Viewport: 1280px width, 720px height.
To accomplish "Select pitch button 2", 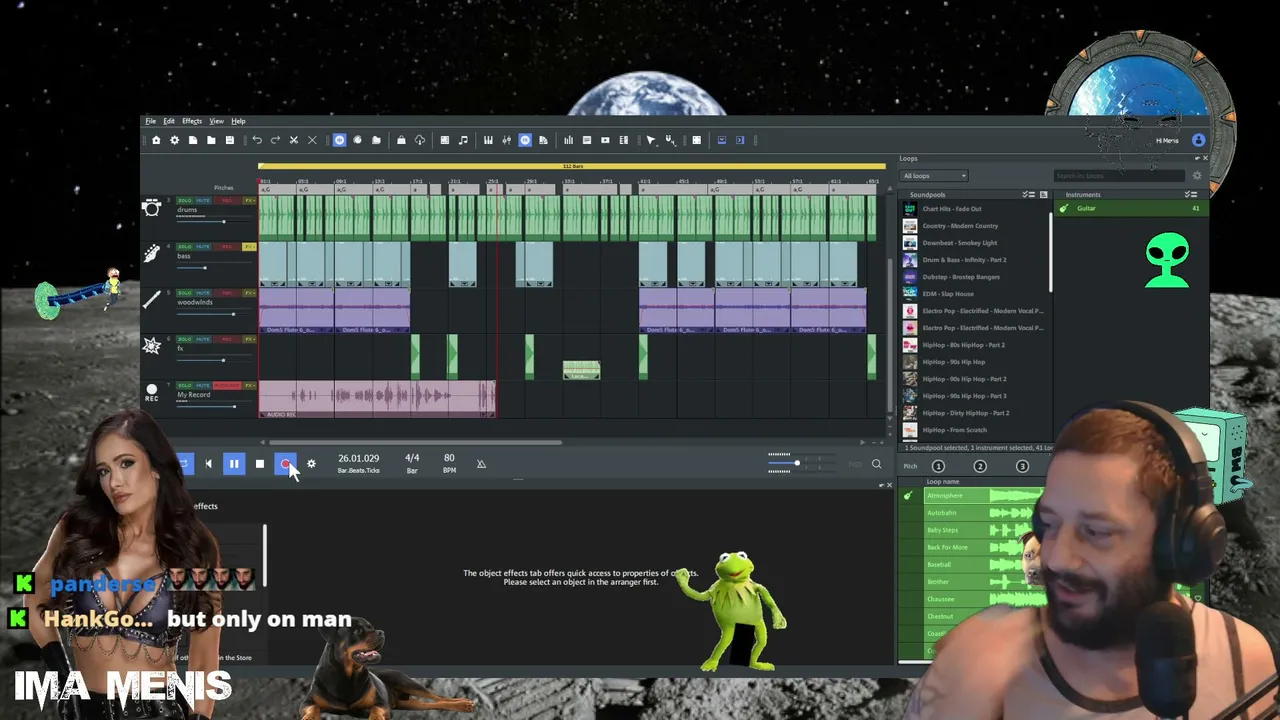I will [x=980, y=466].
